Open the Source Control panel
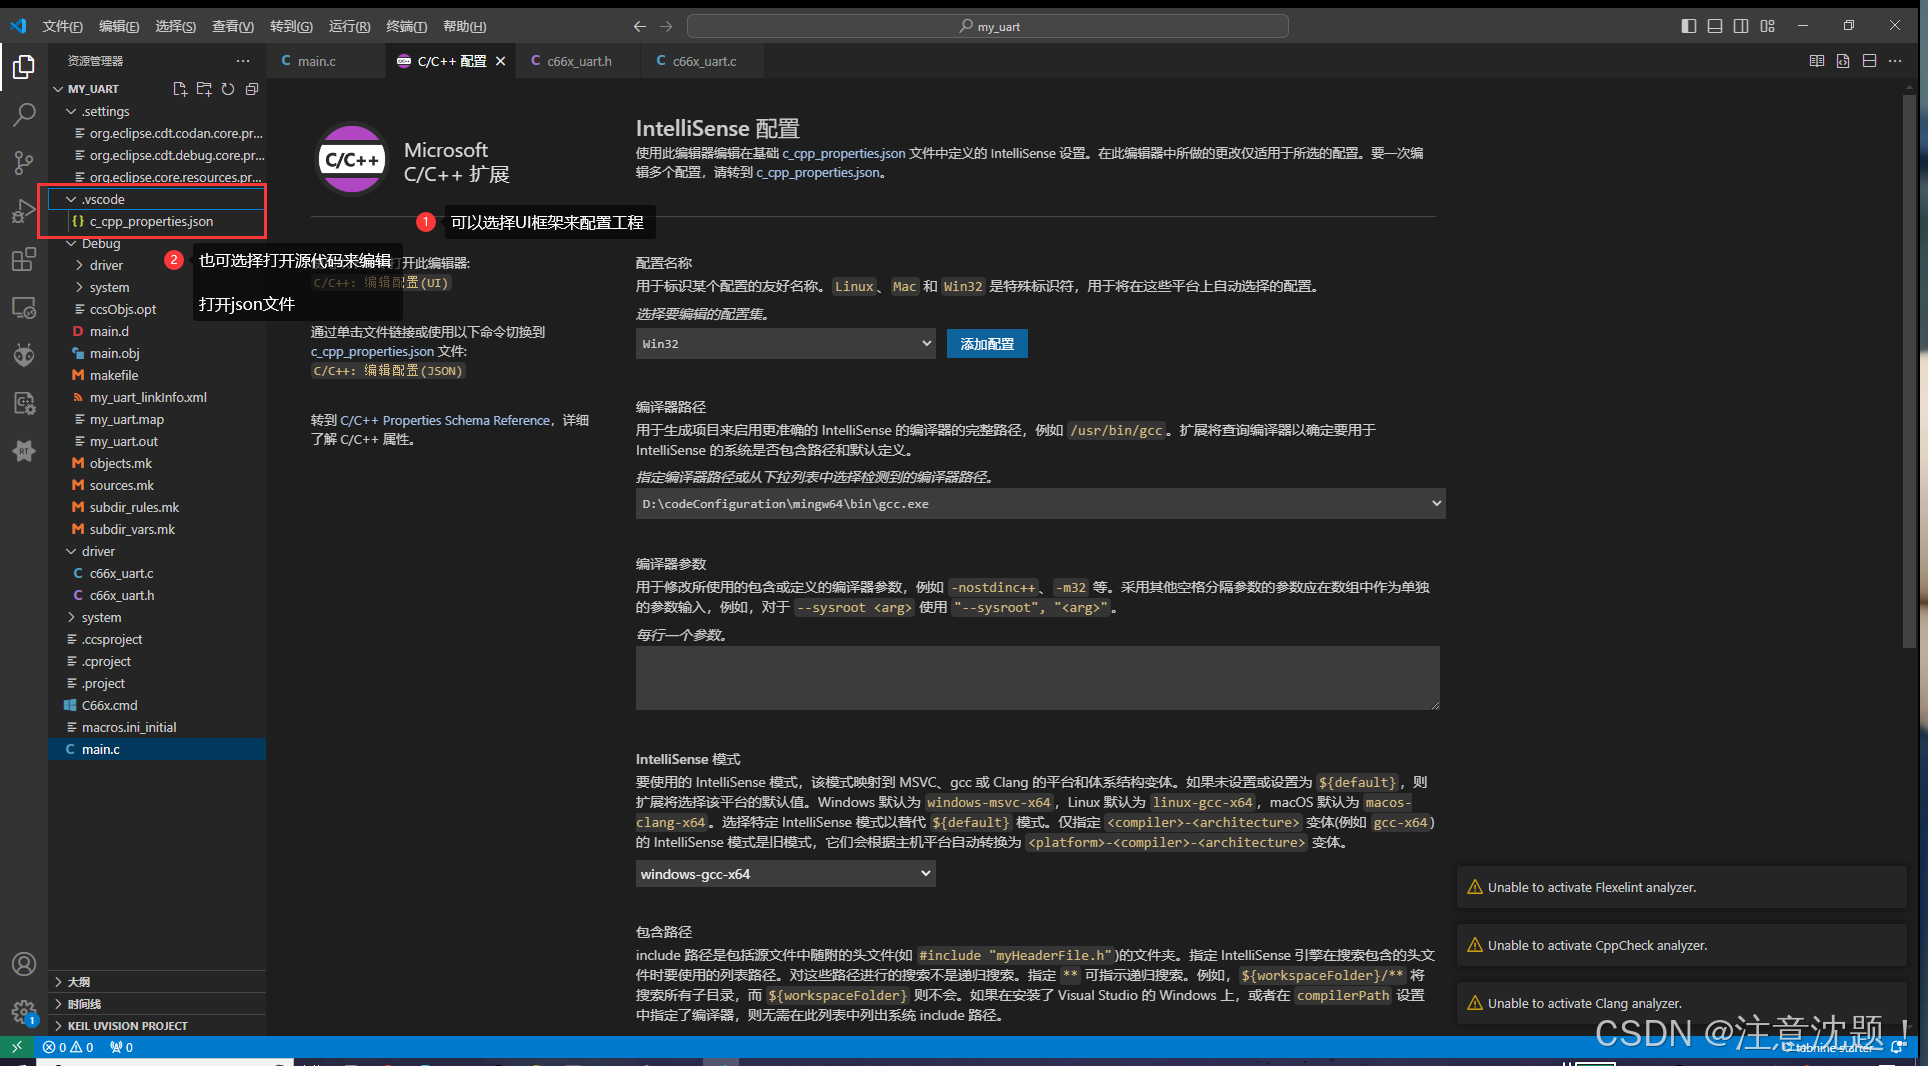The image size is (1928, 1066). pyautogui.click(x=24, y=163)
